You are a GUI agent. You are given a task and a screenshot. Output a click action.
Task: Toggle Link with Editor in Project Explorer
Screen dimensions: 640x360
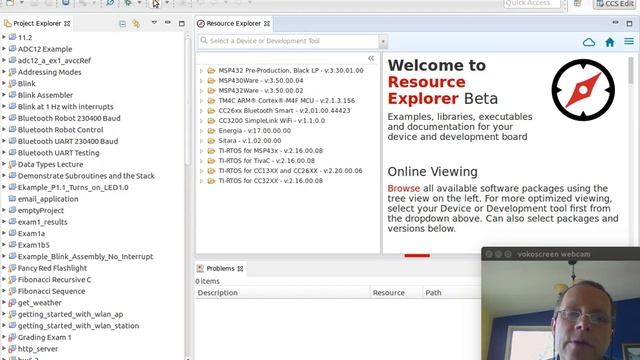click(x=136, y=24)
